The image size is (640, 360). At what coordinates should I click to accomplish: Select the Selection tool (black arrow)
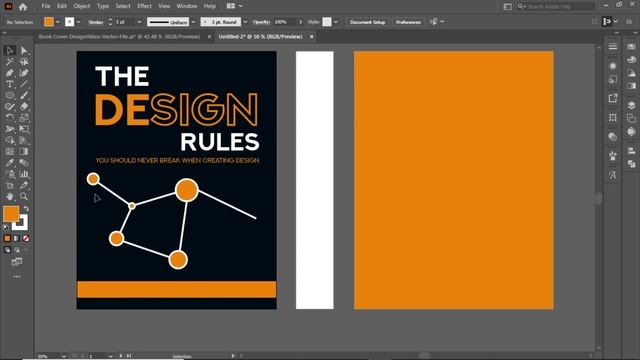tap(10, 50)
